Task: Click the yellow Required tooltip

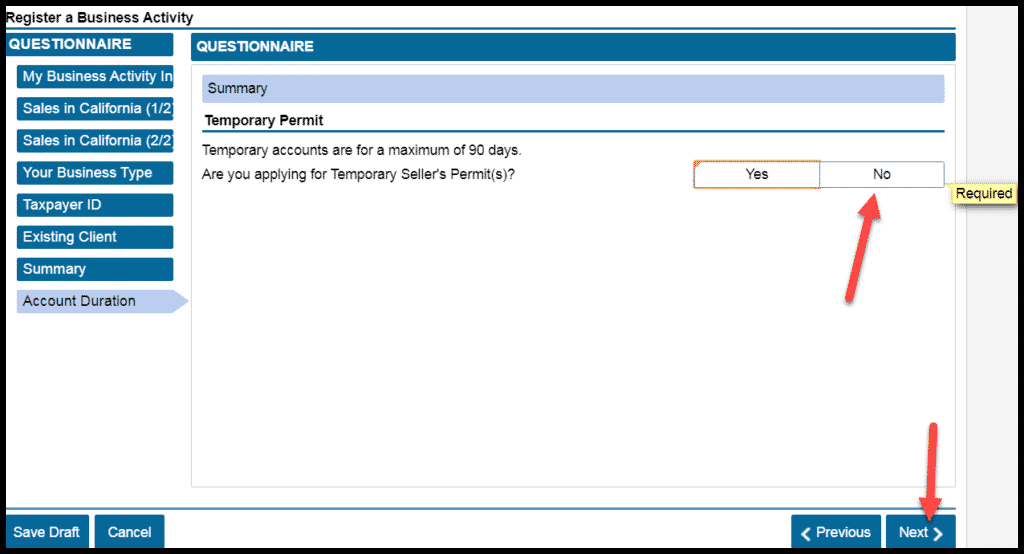Action: (x=983, y=193)
